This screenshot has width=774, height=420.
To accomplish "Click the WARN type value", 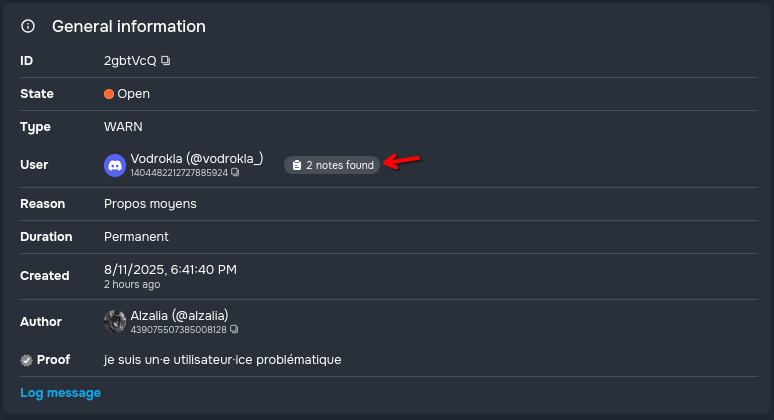I will point(124,127).
